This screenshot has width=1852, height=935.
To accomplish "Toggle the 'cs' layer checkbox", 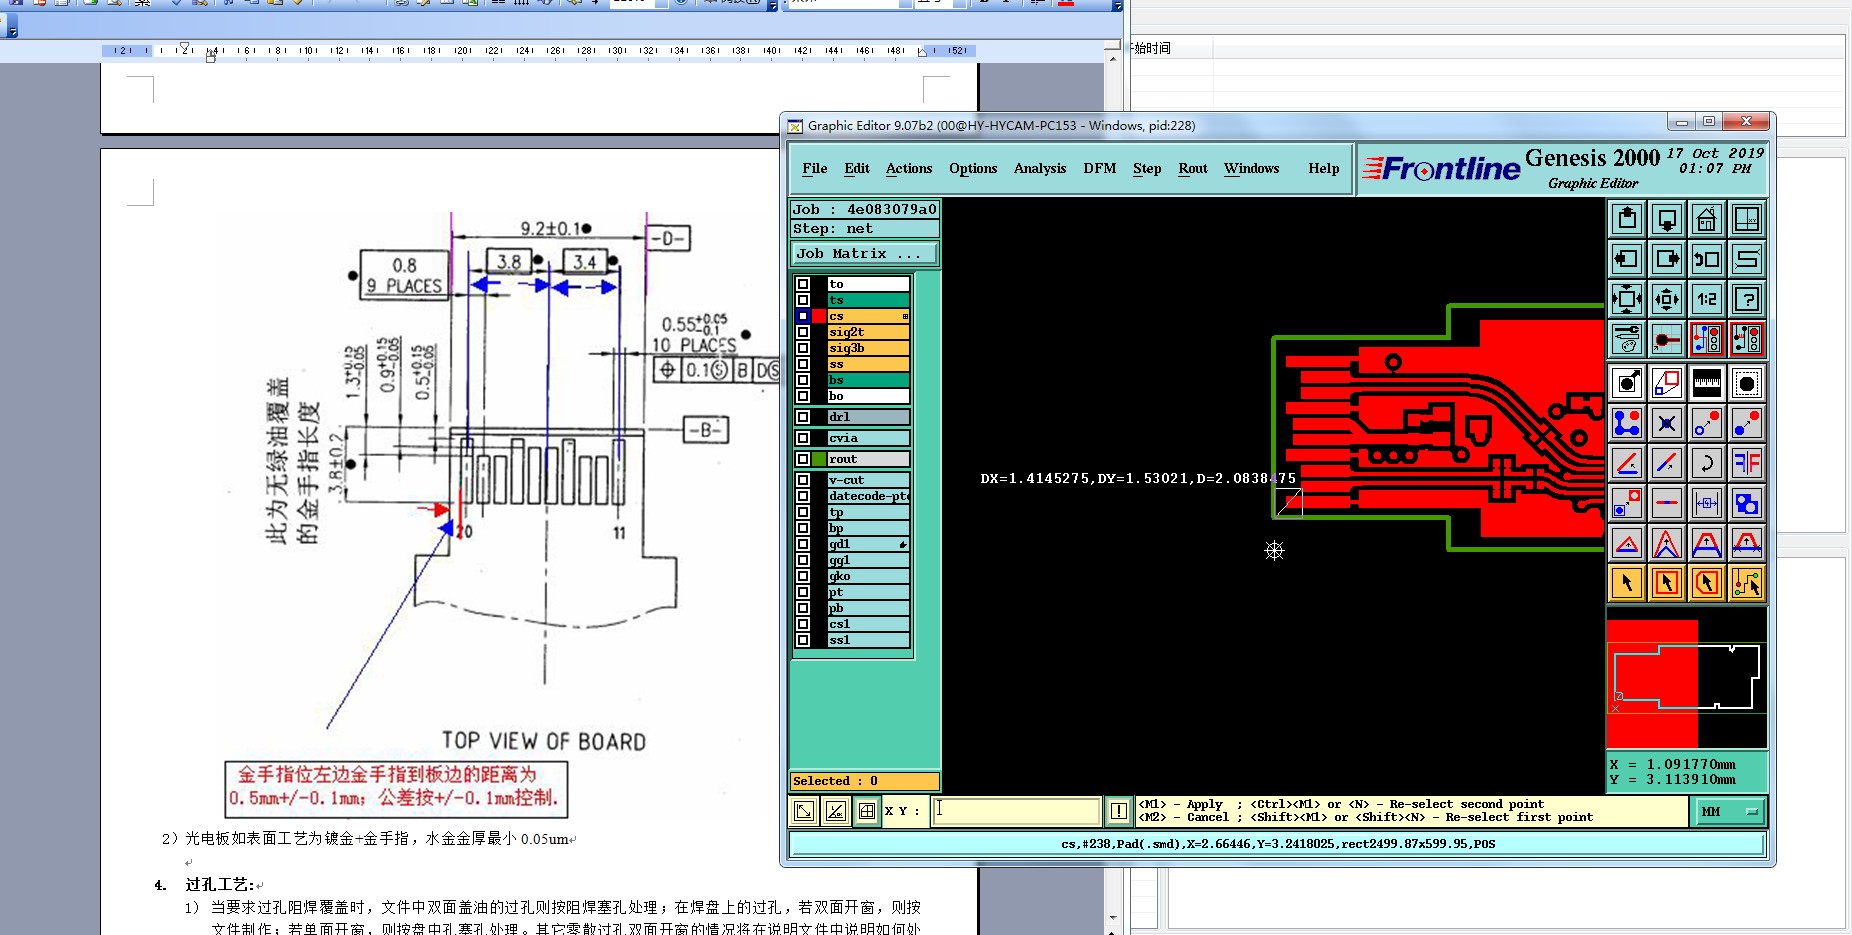I will 802,316.
